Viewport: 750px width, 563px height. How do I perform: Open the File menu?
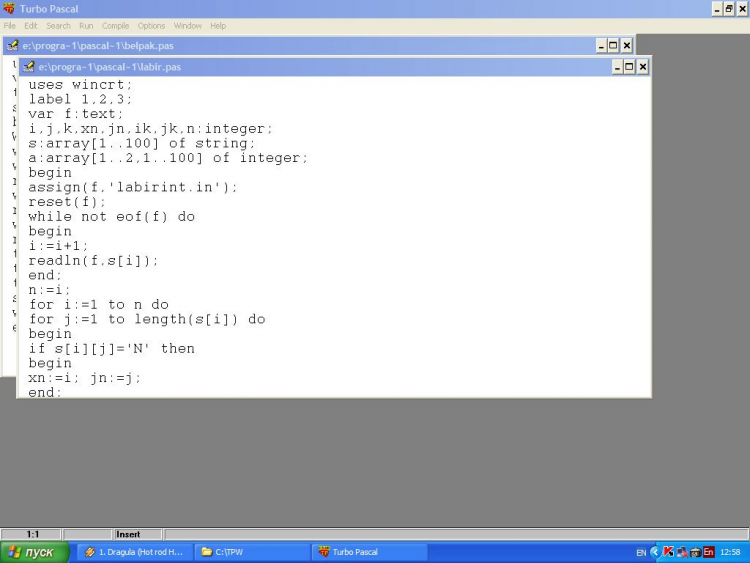9,25
